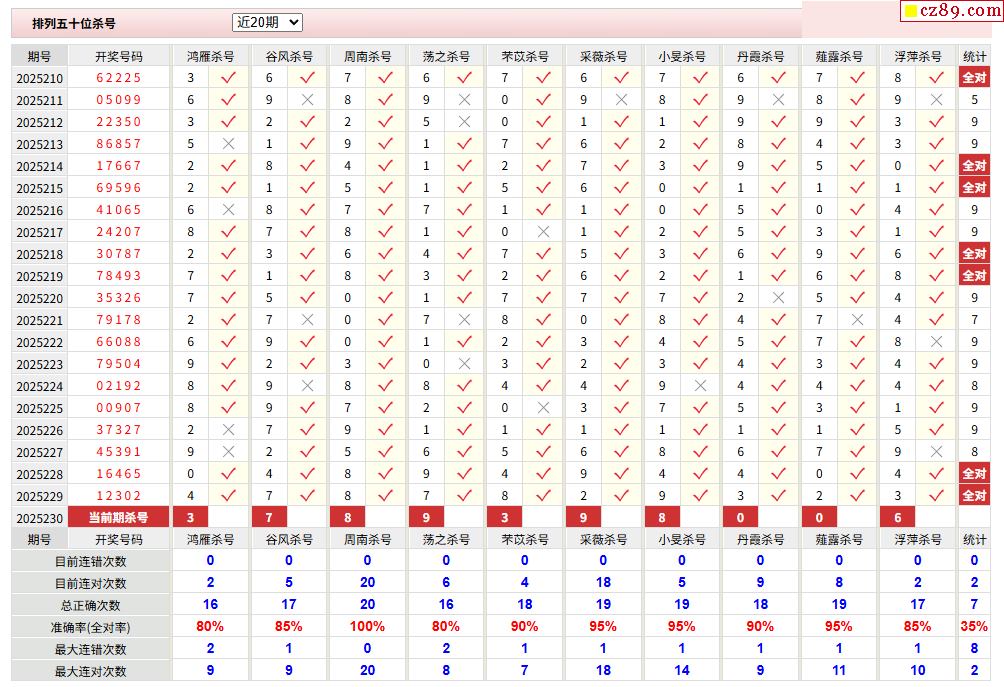This screenshot has height=687, width=1004.
Task: Click draw number 62225
Action: (x=118, y=78)
